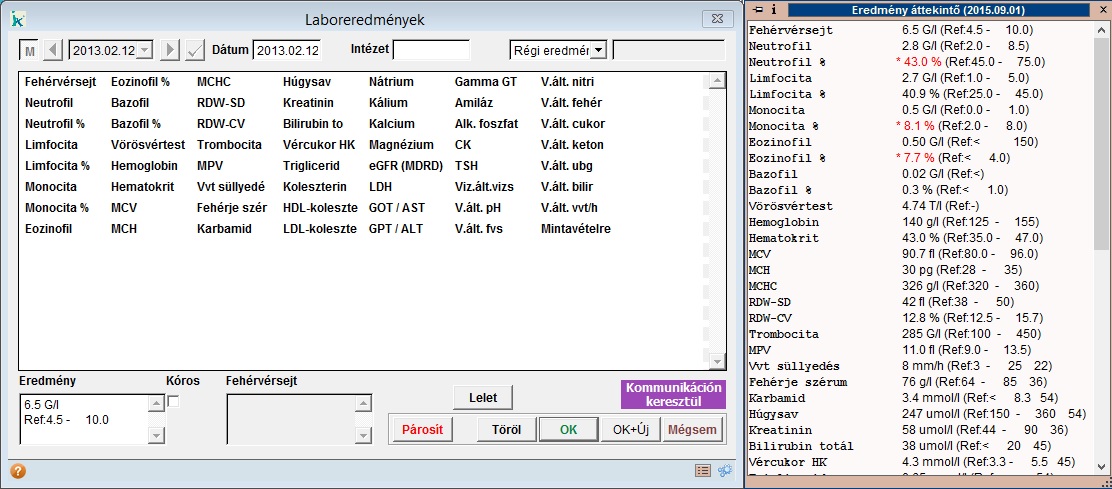Check the Kóros checkbox
Viewport: 1112px width, 489px height.
point(173,401)
